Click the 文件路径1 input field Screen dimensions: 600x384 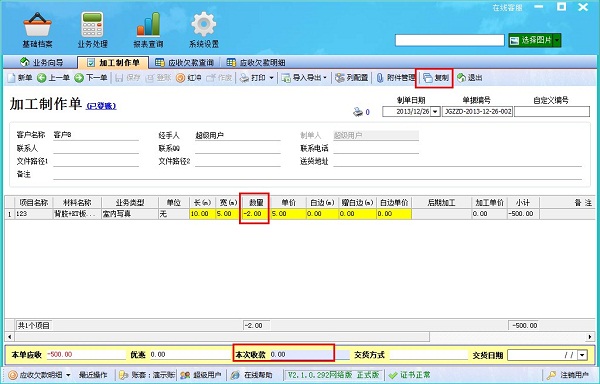pos(96,161)
